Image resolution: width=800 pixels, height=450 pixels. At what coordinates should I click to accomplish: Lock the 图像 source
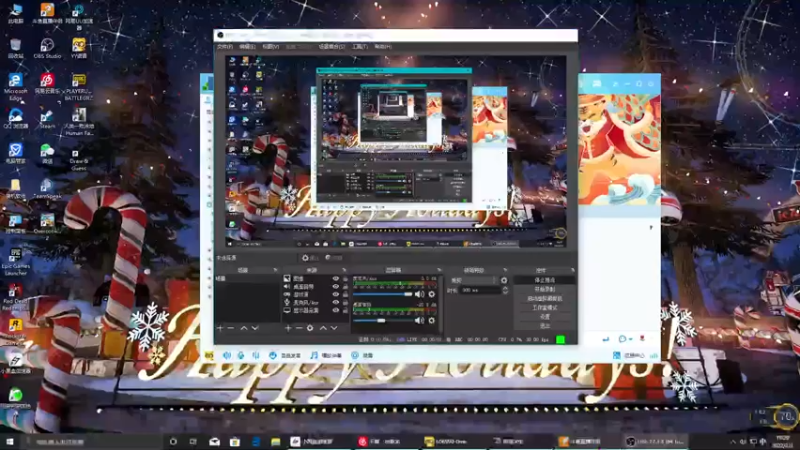click(x=345, y=279)
